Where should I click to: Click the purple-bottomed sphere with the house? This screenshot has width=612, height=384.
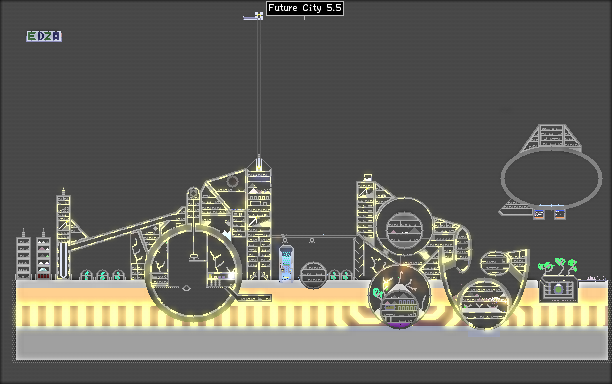tap(400, 297)
